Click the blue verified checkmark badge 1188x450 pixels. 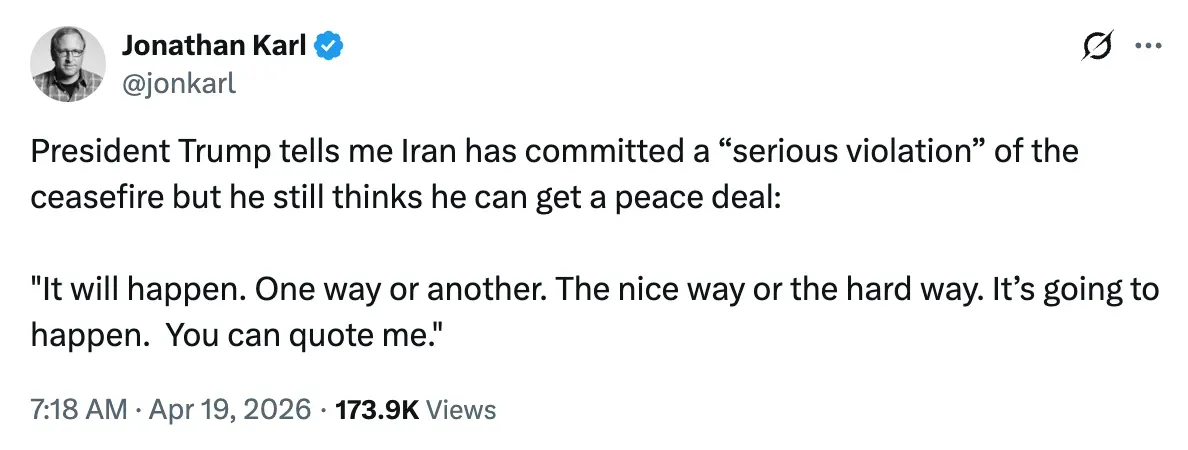(330, 47)
